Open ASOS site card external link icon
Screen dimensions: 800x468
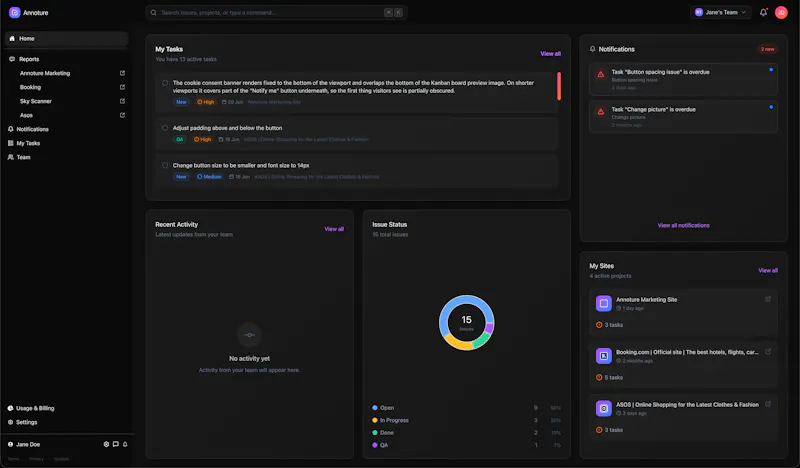[x=768, y=404]
